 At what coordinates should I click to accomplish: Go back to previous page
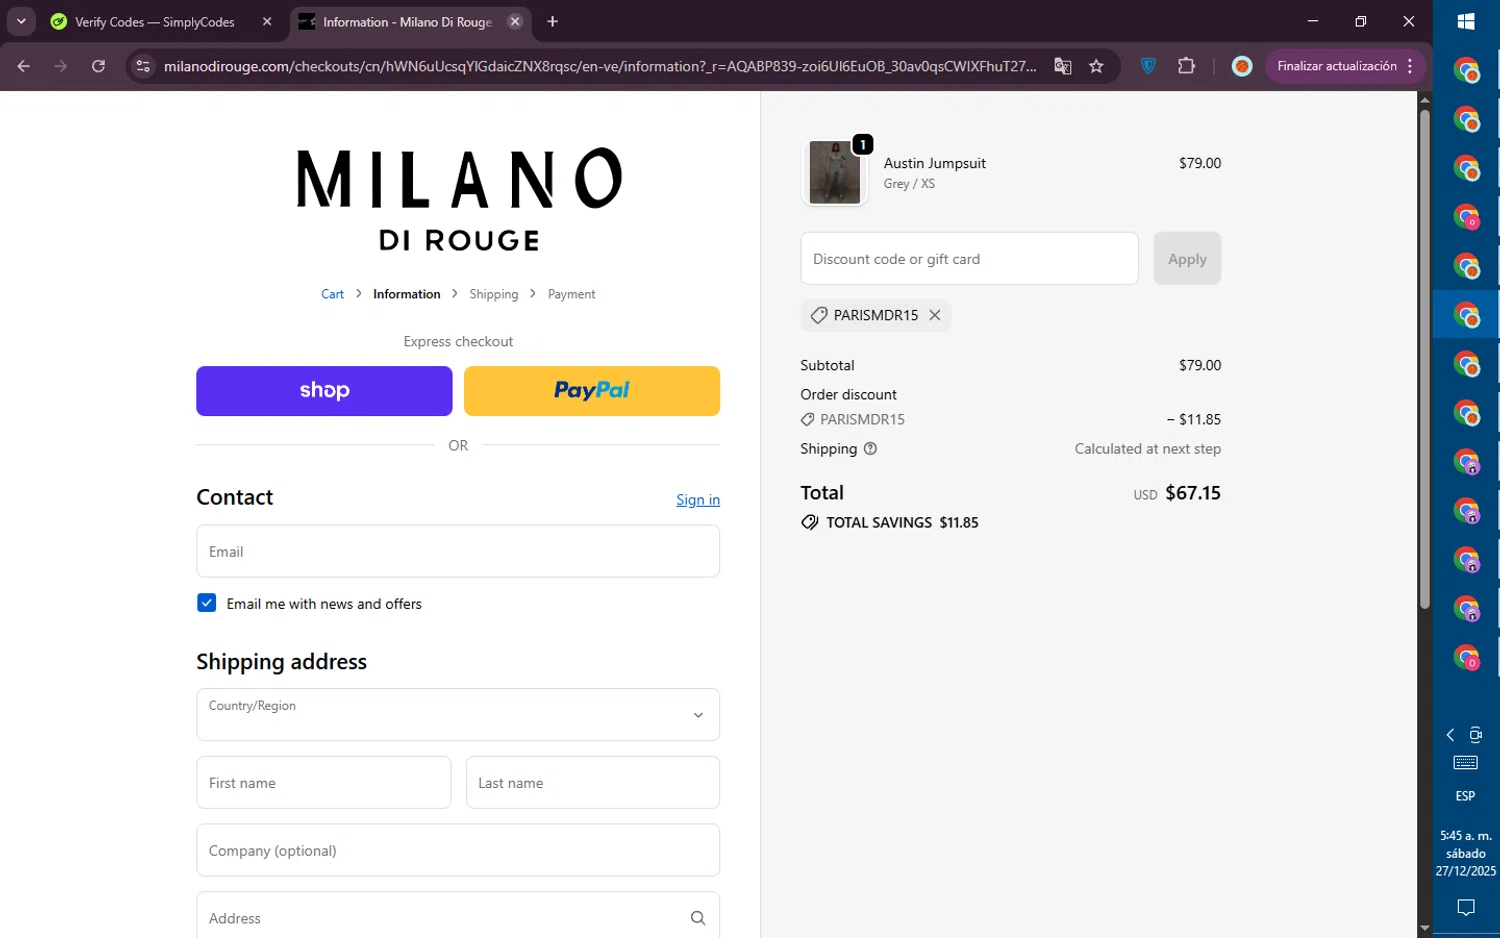tap(24, 66)
